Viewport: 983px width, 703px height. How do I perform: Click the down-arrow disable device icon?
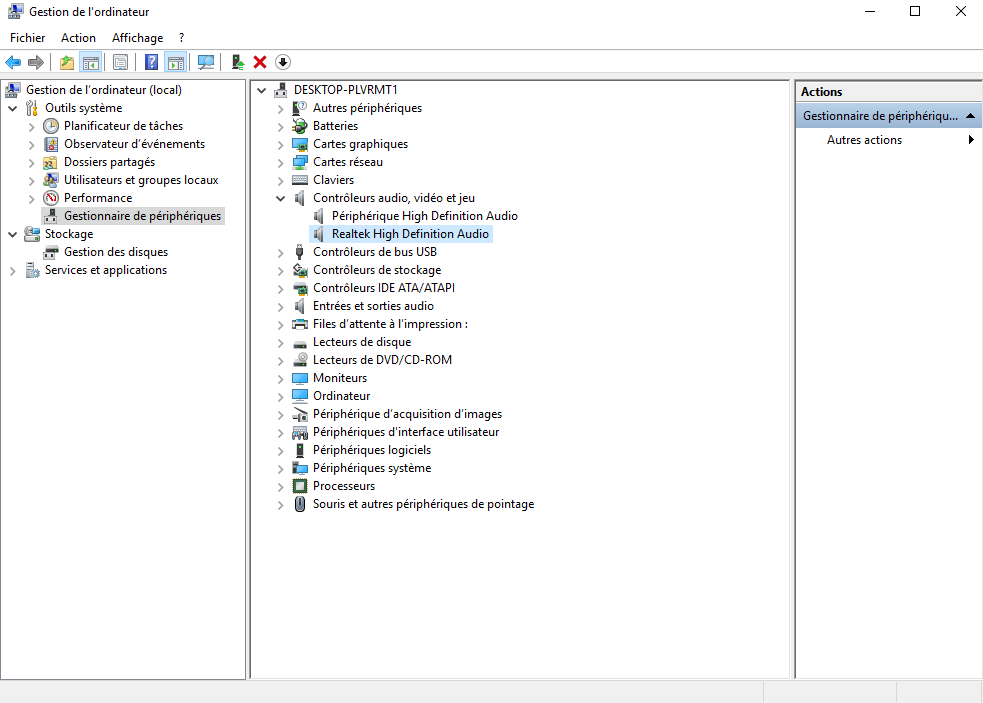[283, 62]
